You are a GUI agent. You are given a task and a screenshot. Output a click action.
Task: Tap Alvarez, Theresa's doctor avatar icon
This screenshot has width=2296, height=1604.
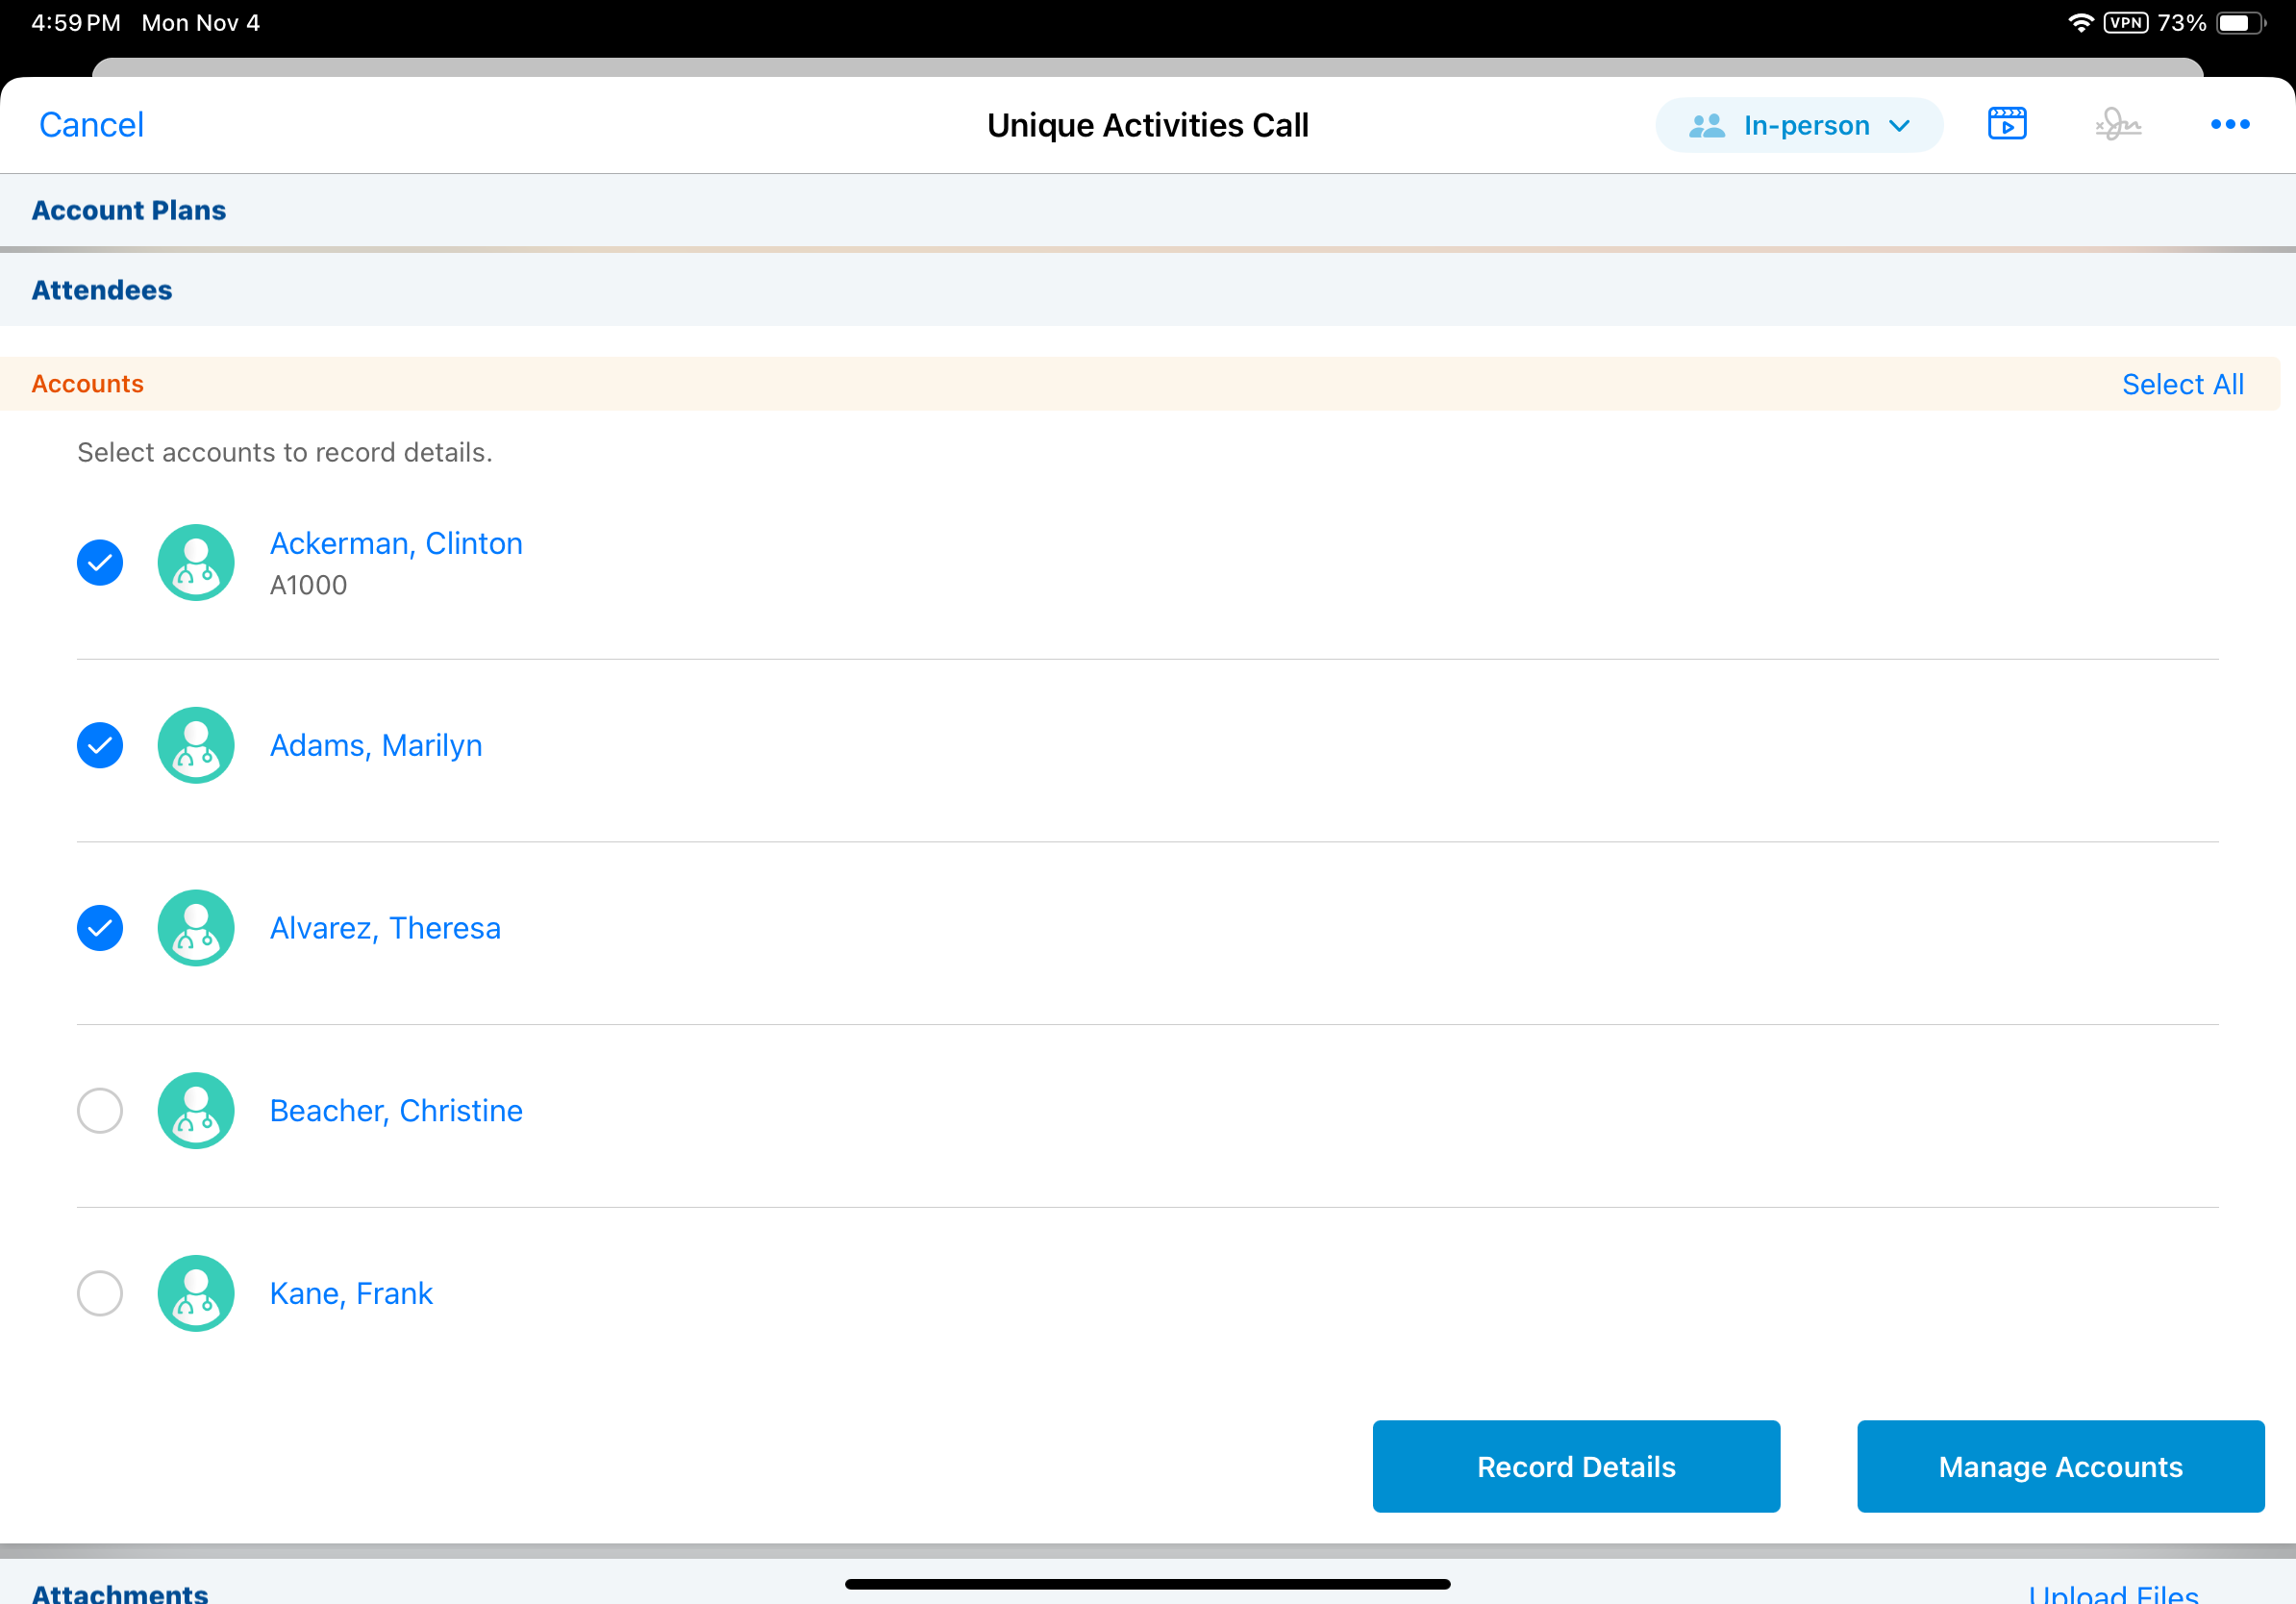[x=196, y=928]
